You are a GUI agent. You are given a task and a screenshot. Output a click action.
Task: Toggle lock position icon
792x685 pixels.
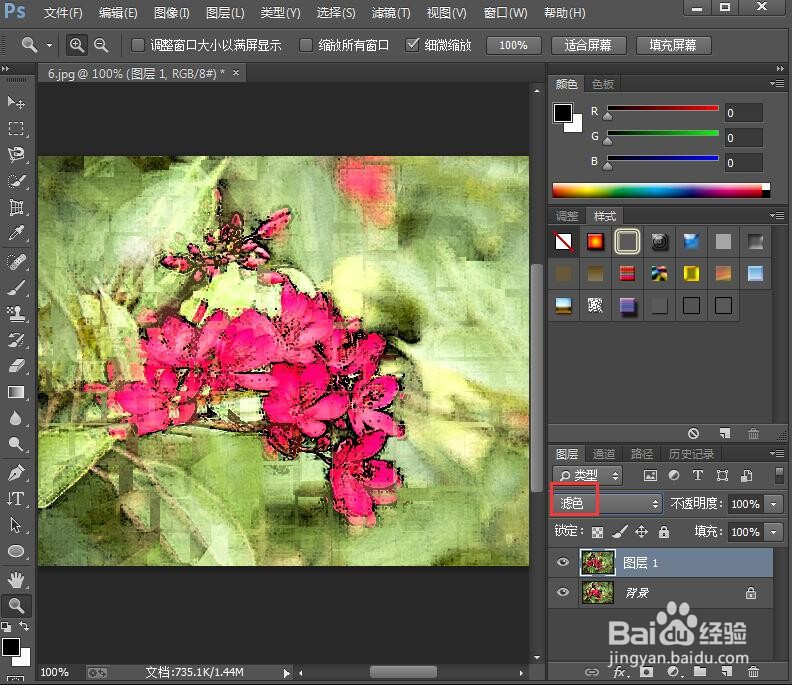point(641,532)
